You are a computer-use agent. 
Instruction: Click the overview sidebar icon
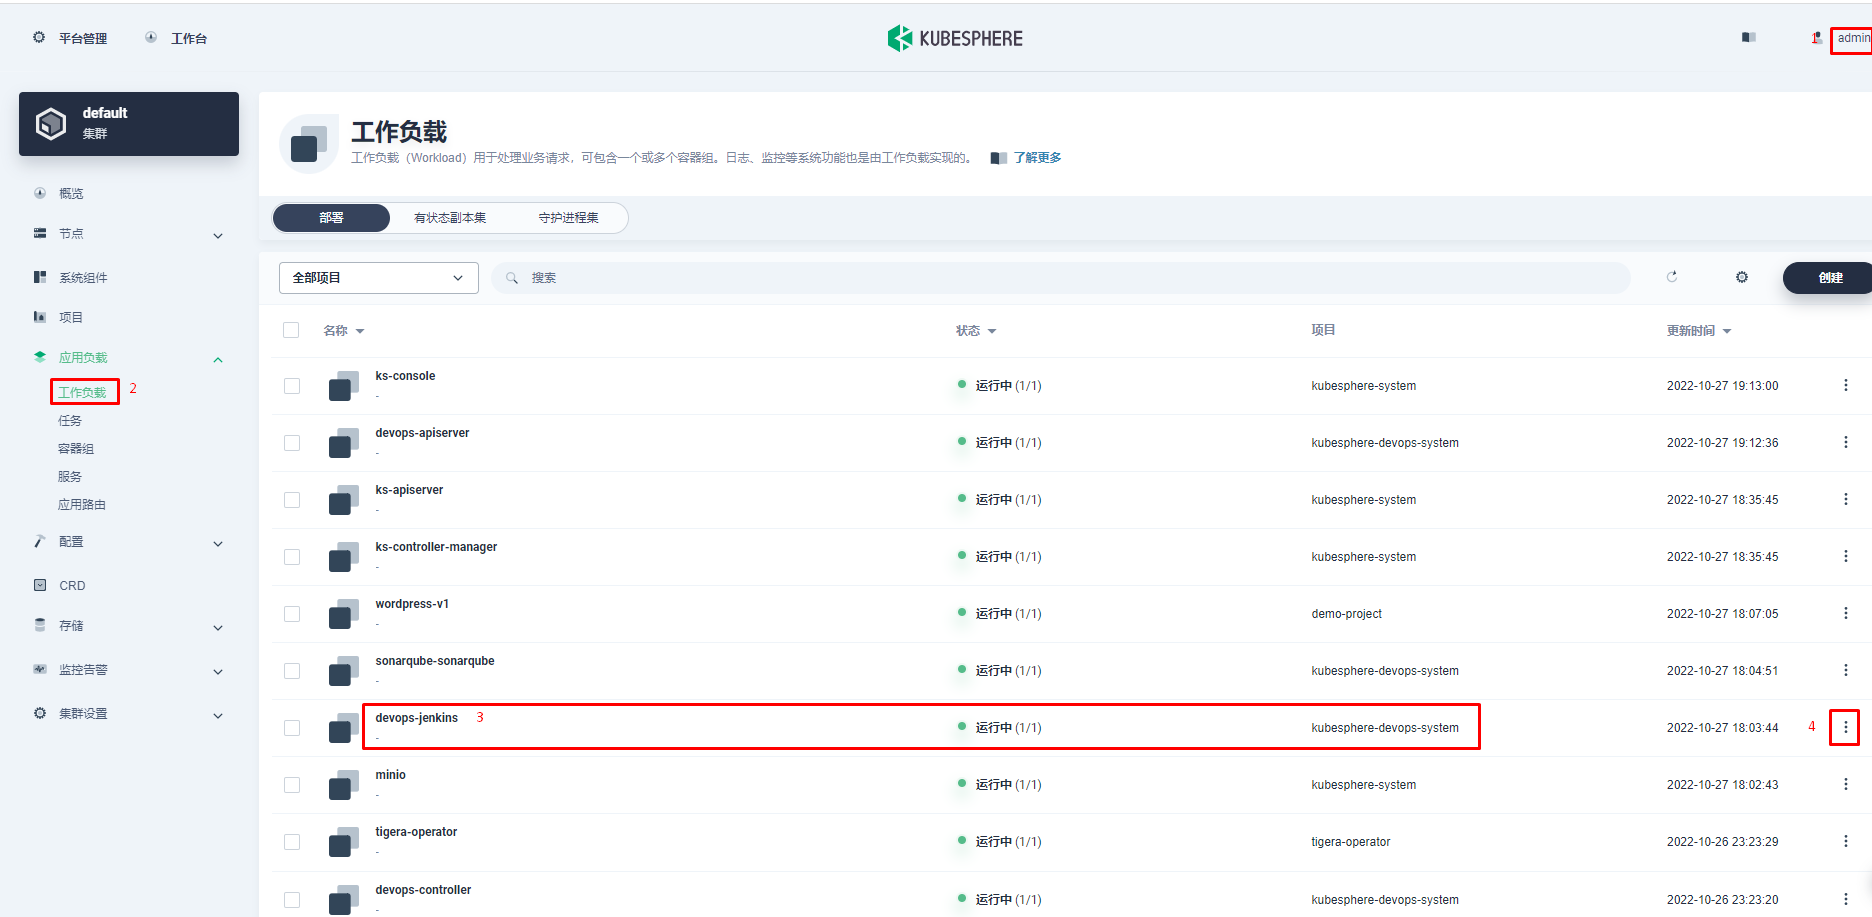point(40,193)
